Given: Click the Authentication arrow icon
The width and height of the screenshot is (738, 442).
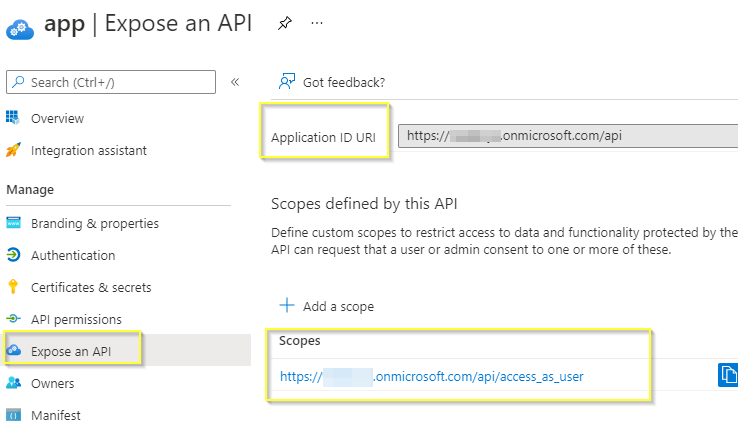Looking at the screenshot, I should click(x=13, y=255).
